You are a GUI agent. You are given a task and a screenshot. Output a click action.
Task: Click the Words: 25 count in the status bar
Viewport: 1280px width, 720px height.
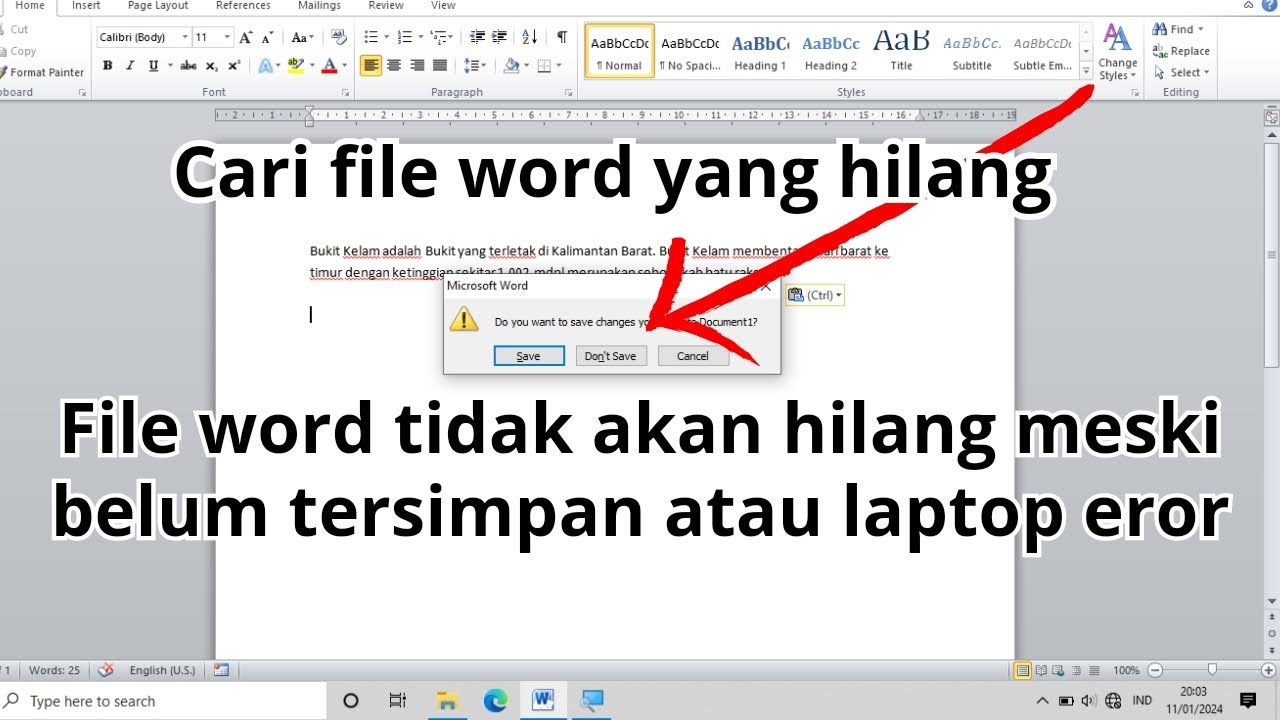click(54, 670)
